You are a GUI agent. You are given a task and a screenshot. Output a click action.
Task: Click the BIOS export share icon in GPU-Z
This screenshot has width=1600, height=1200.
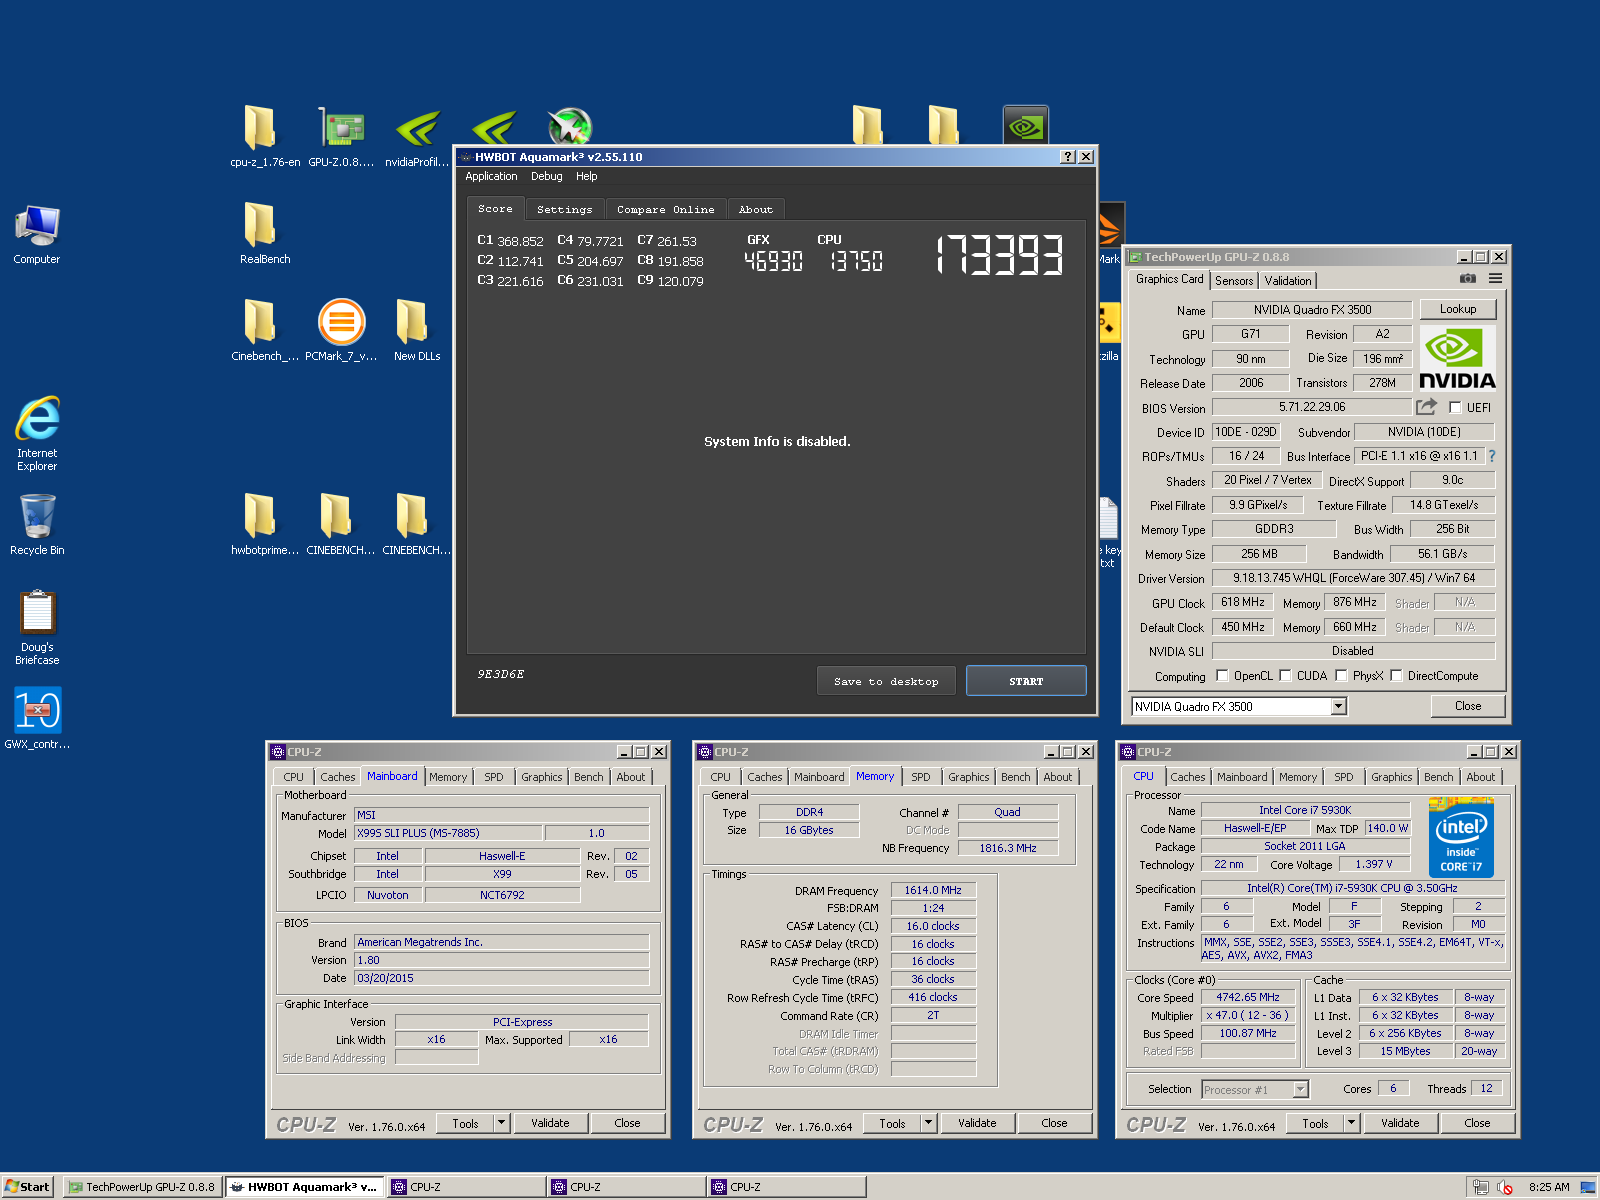click(x=1426, y=407)
